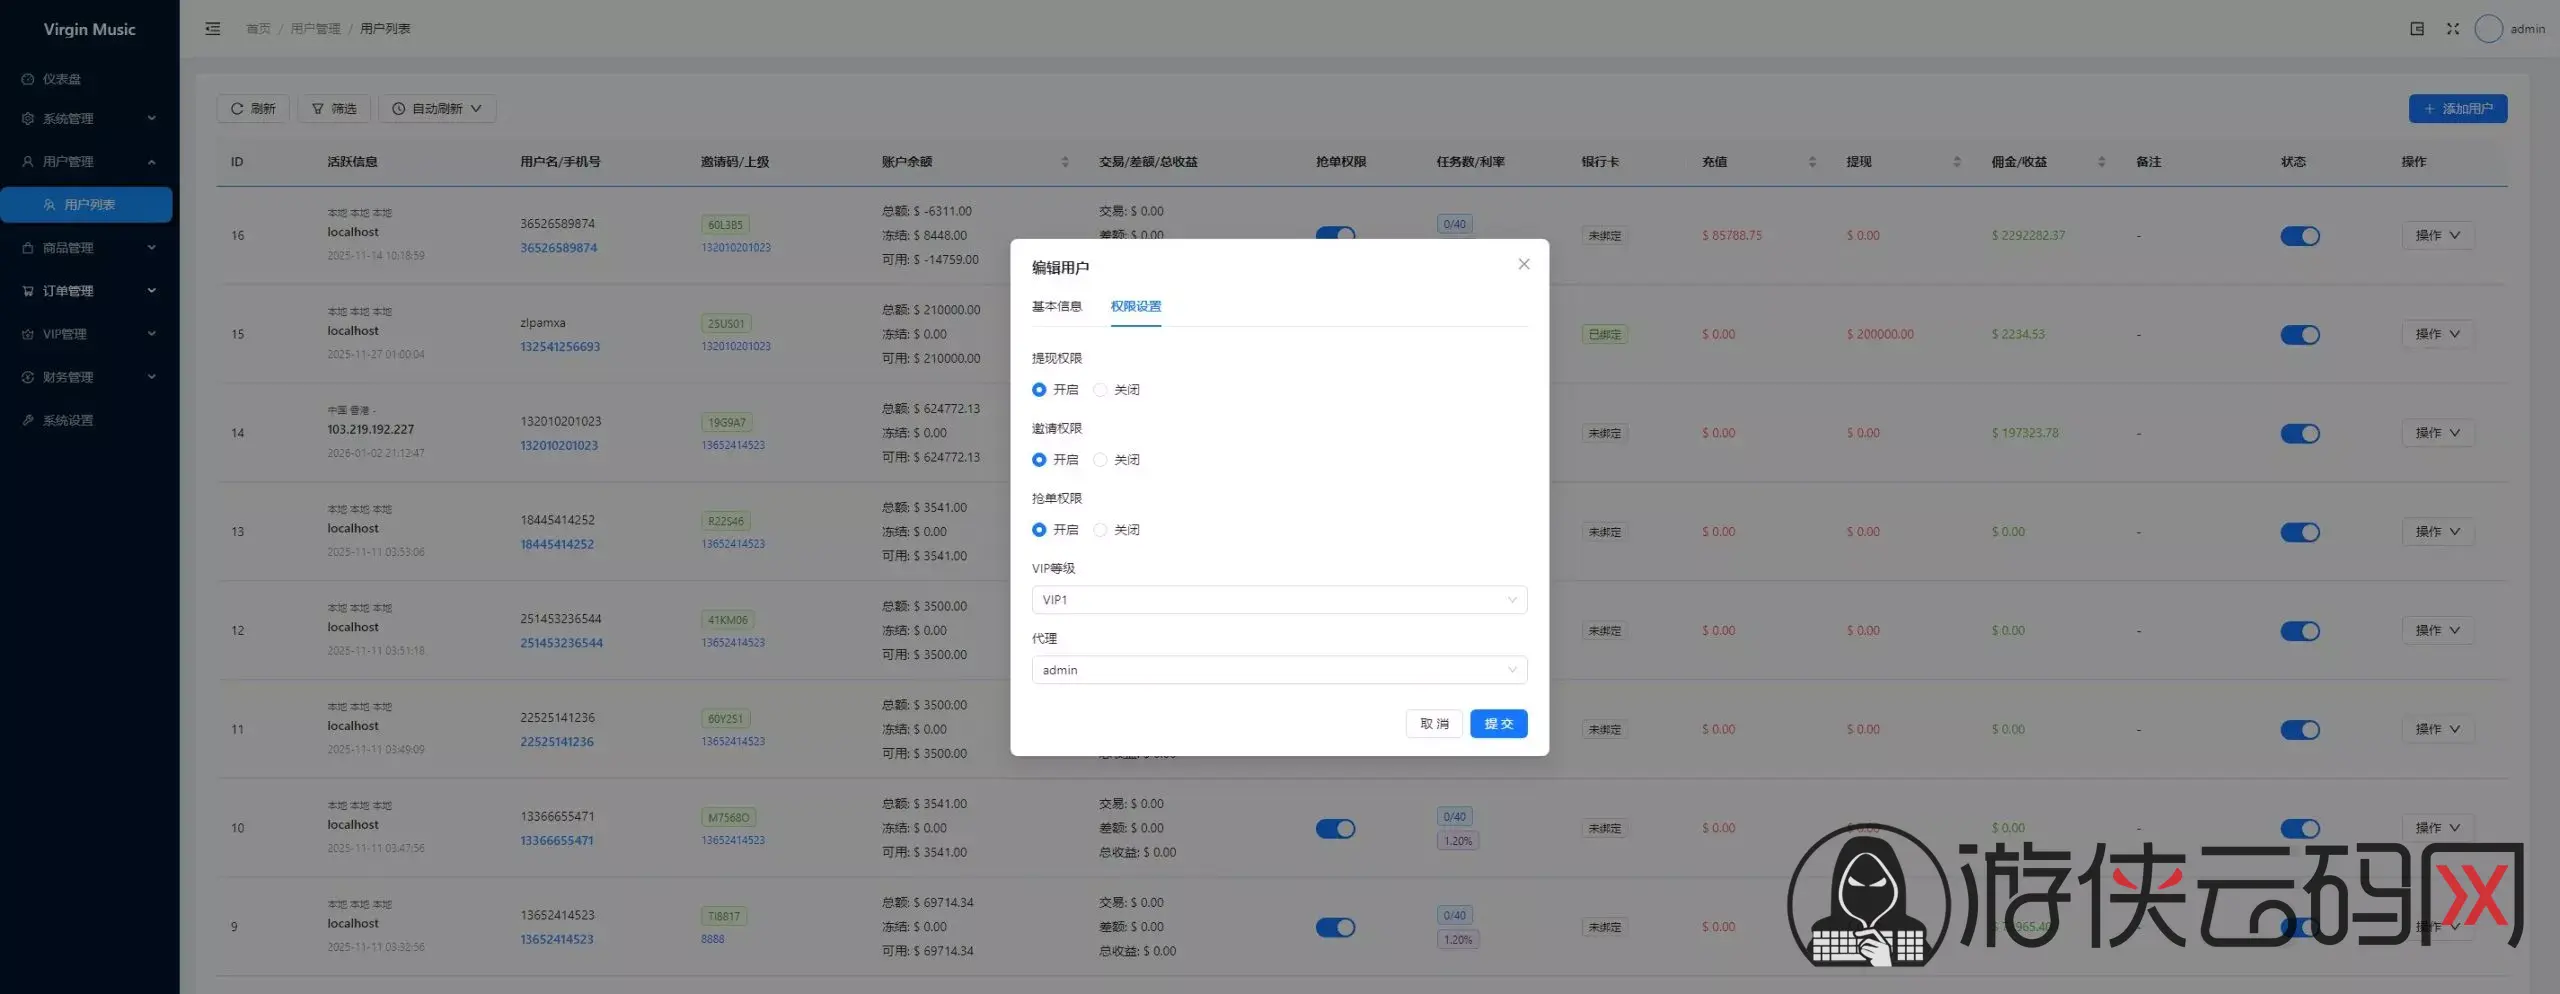The width and height of the screenshot is (2560, 994).
Task: Click the fullscreen toggle icon in header
Action: pyautogui.click(x=2452, y=29)
